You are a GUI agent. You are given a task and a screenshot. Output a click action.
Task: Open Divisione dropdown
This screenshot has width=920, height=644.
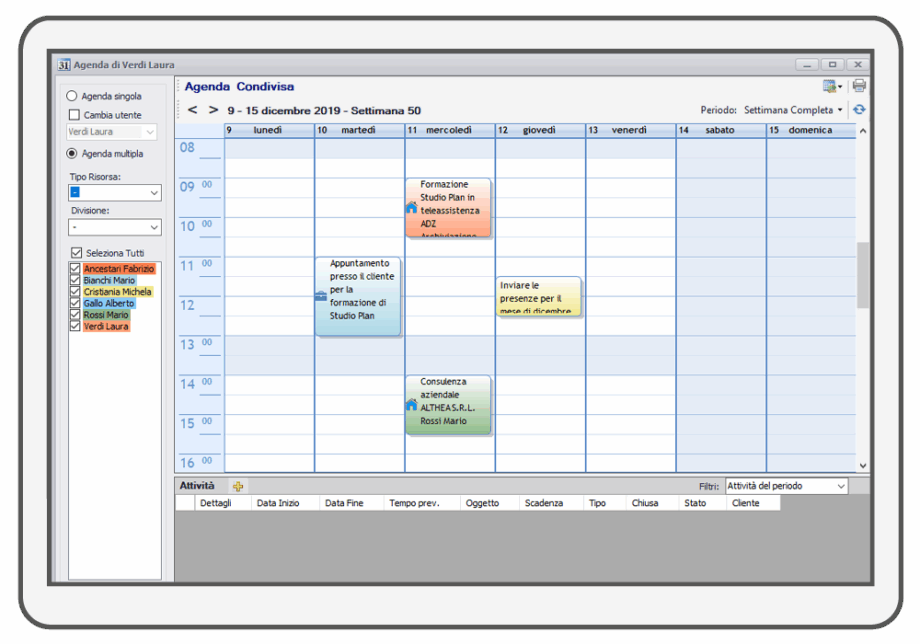[x=115, y=227]
